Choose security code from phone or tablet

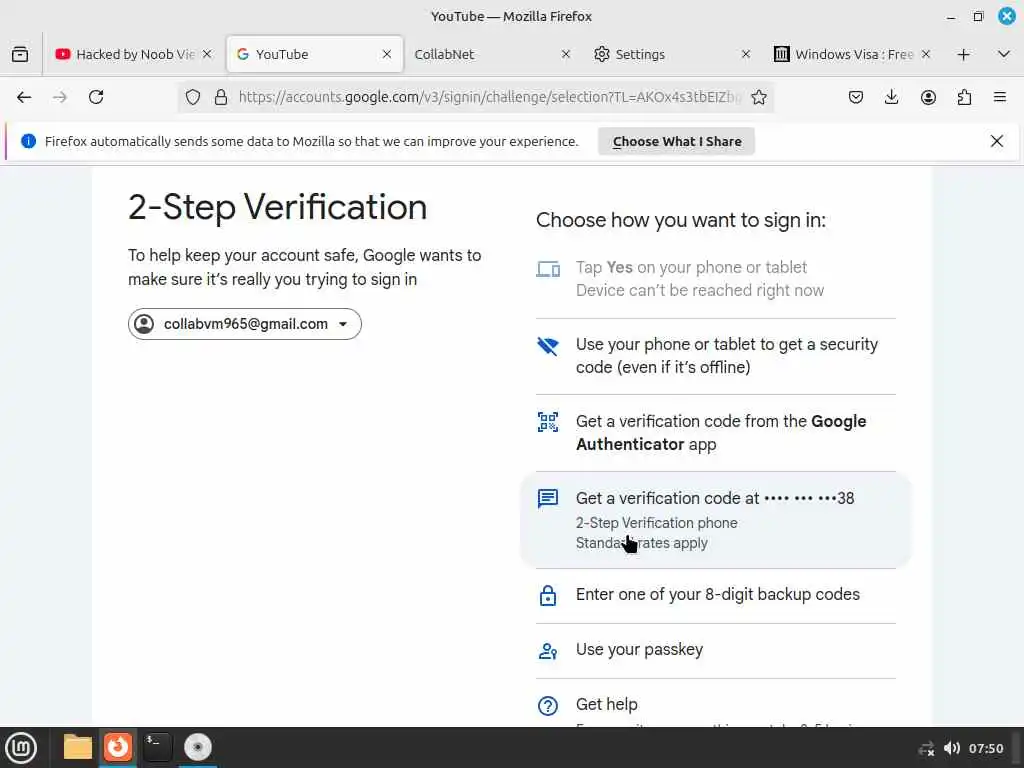716,356
